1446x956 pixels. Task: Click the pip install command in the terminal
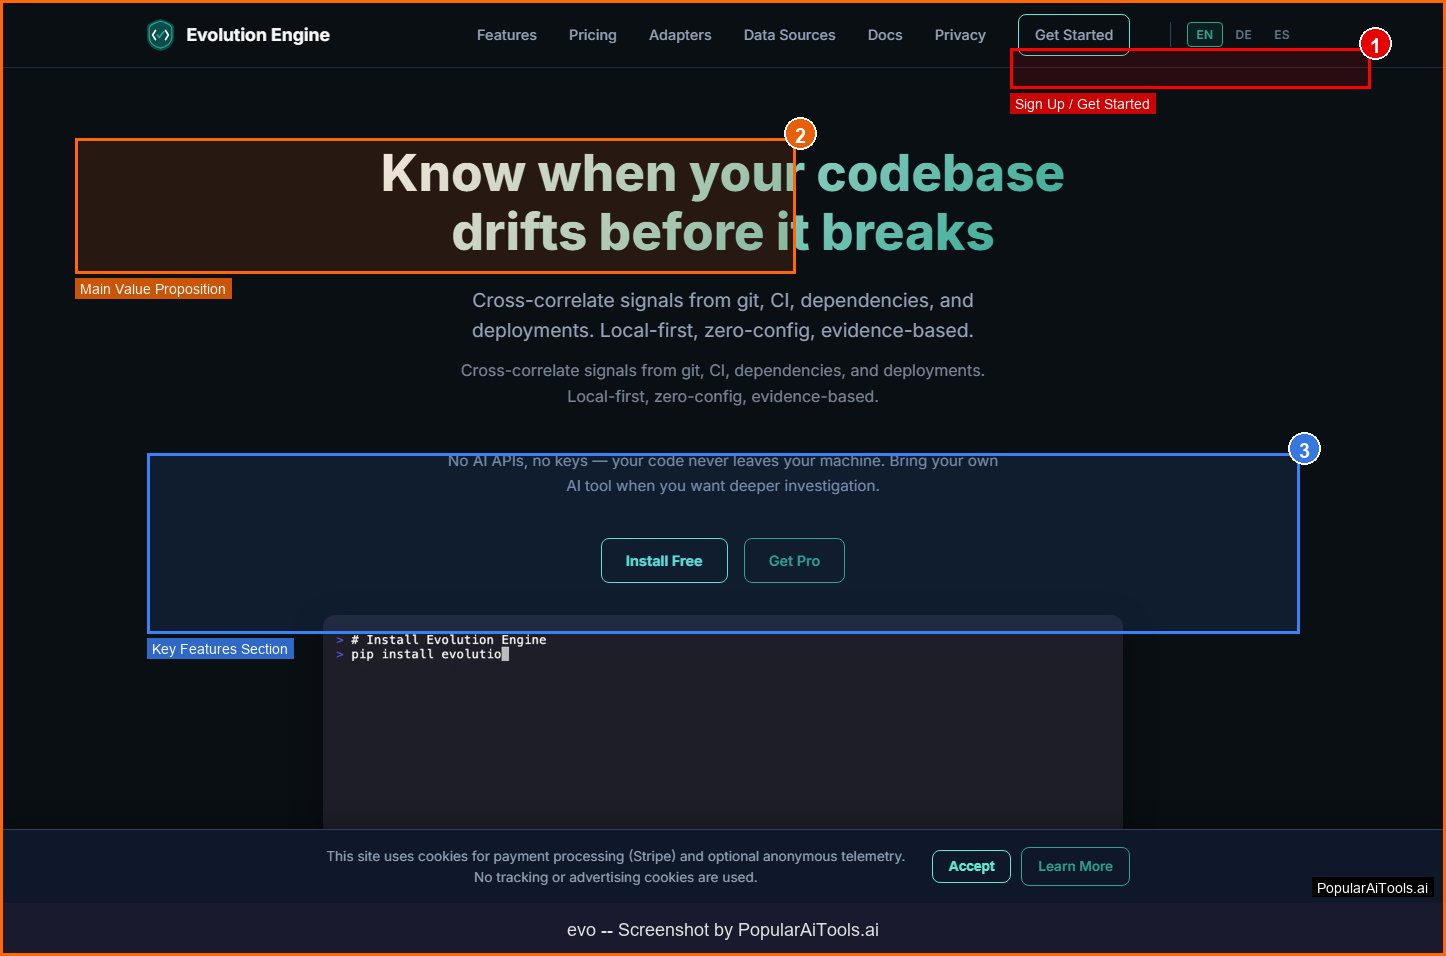pyautogui.click(x=426, y=654)
